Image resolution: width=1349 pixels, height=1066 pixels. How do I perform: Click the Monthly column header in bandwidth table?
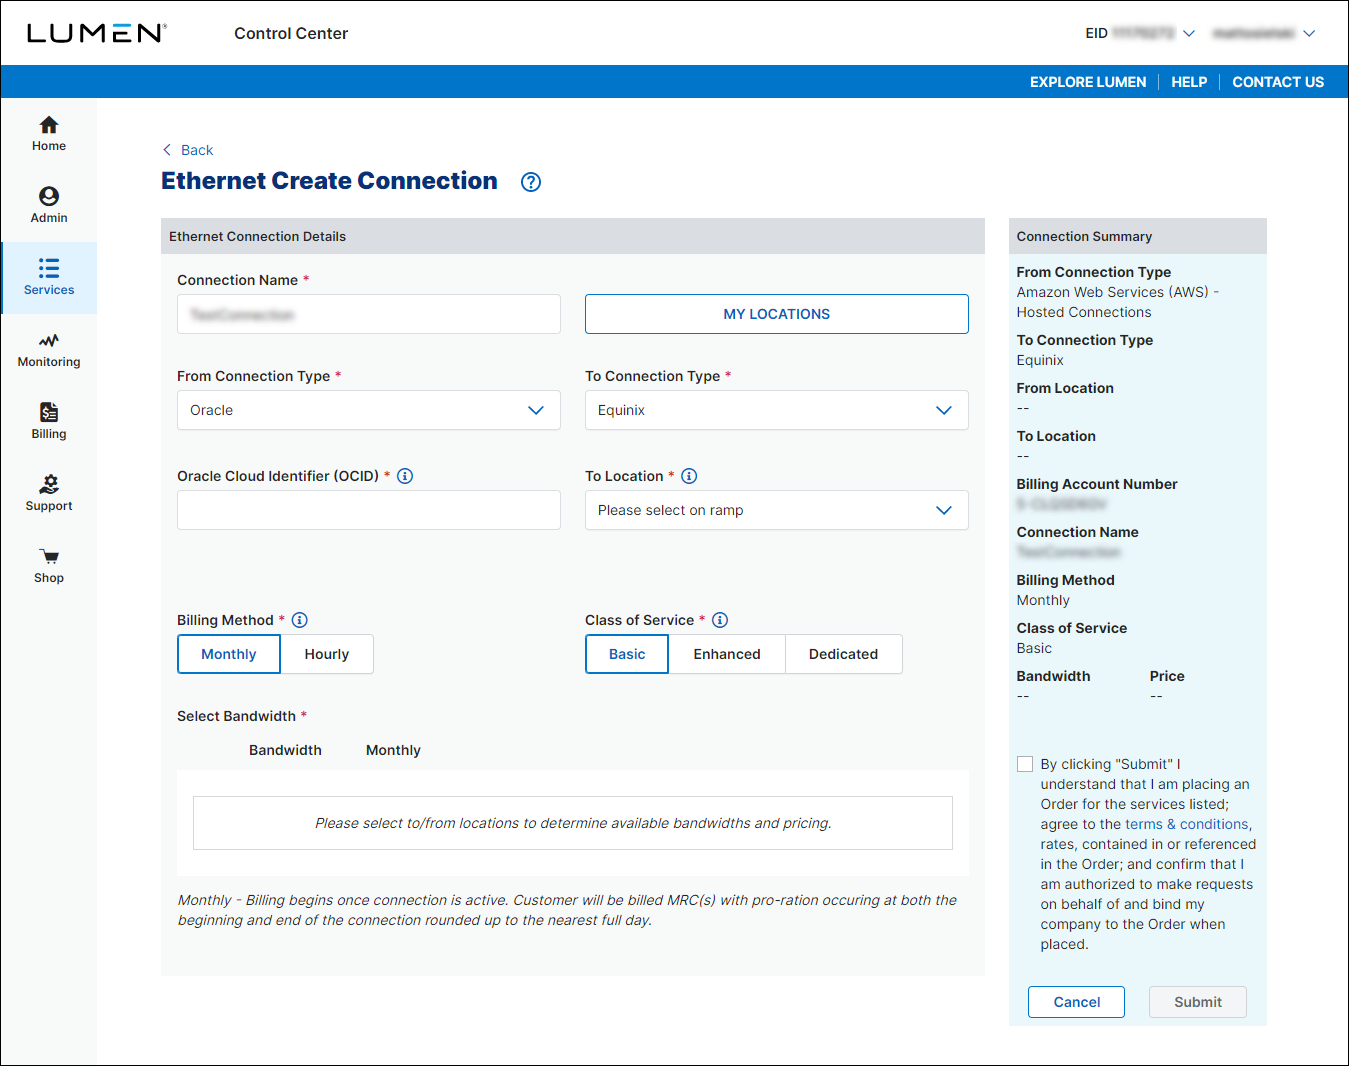[x=393, y=750]
